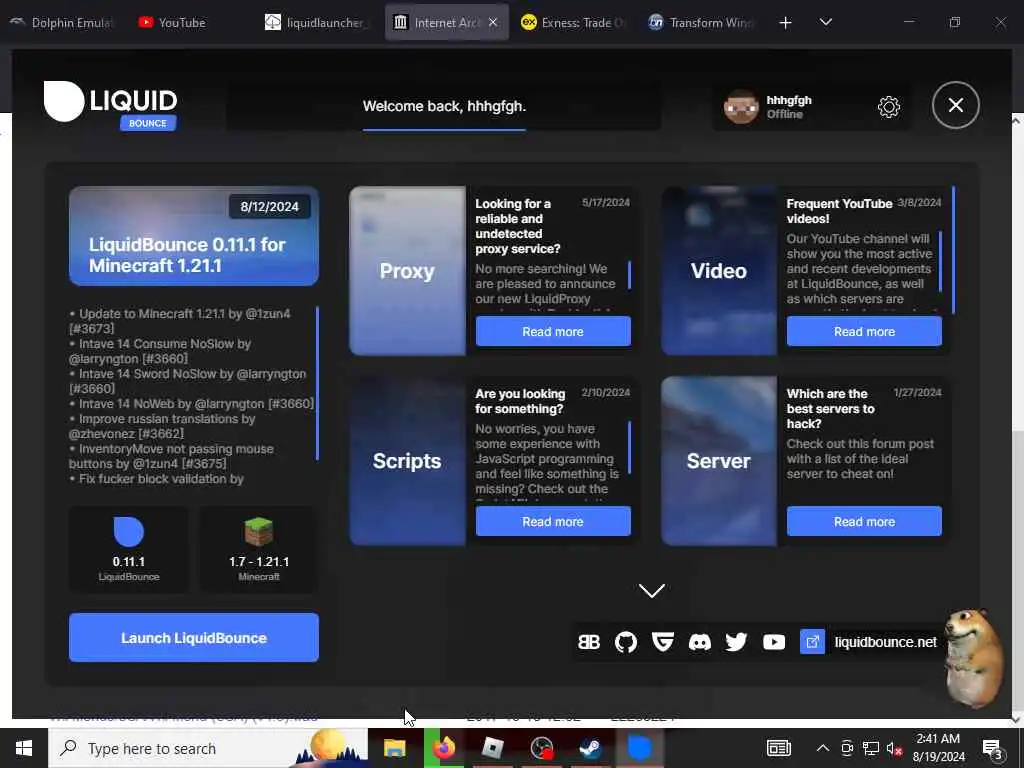
Task: Open the GitHub icon link
Action: [626, 642]
